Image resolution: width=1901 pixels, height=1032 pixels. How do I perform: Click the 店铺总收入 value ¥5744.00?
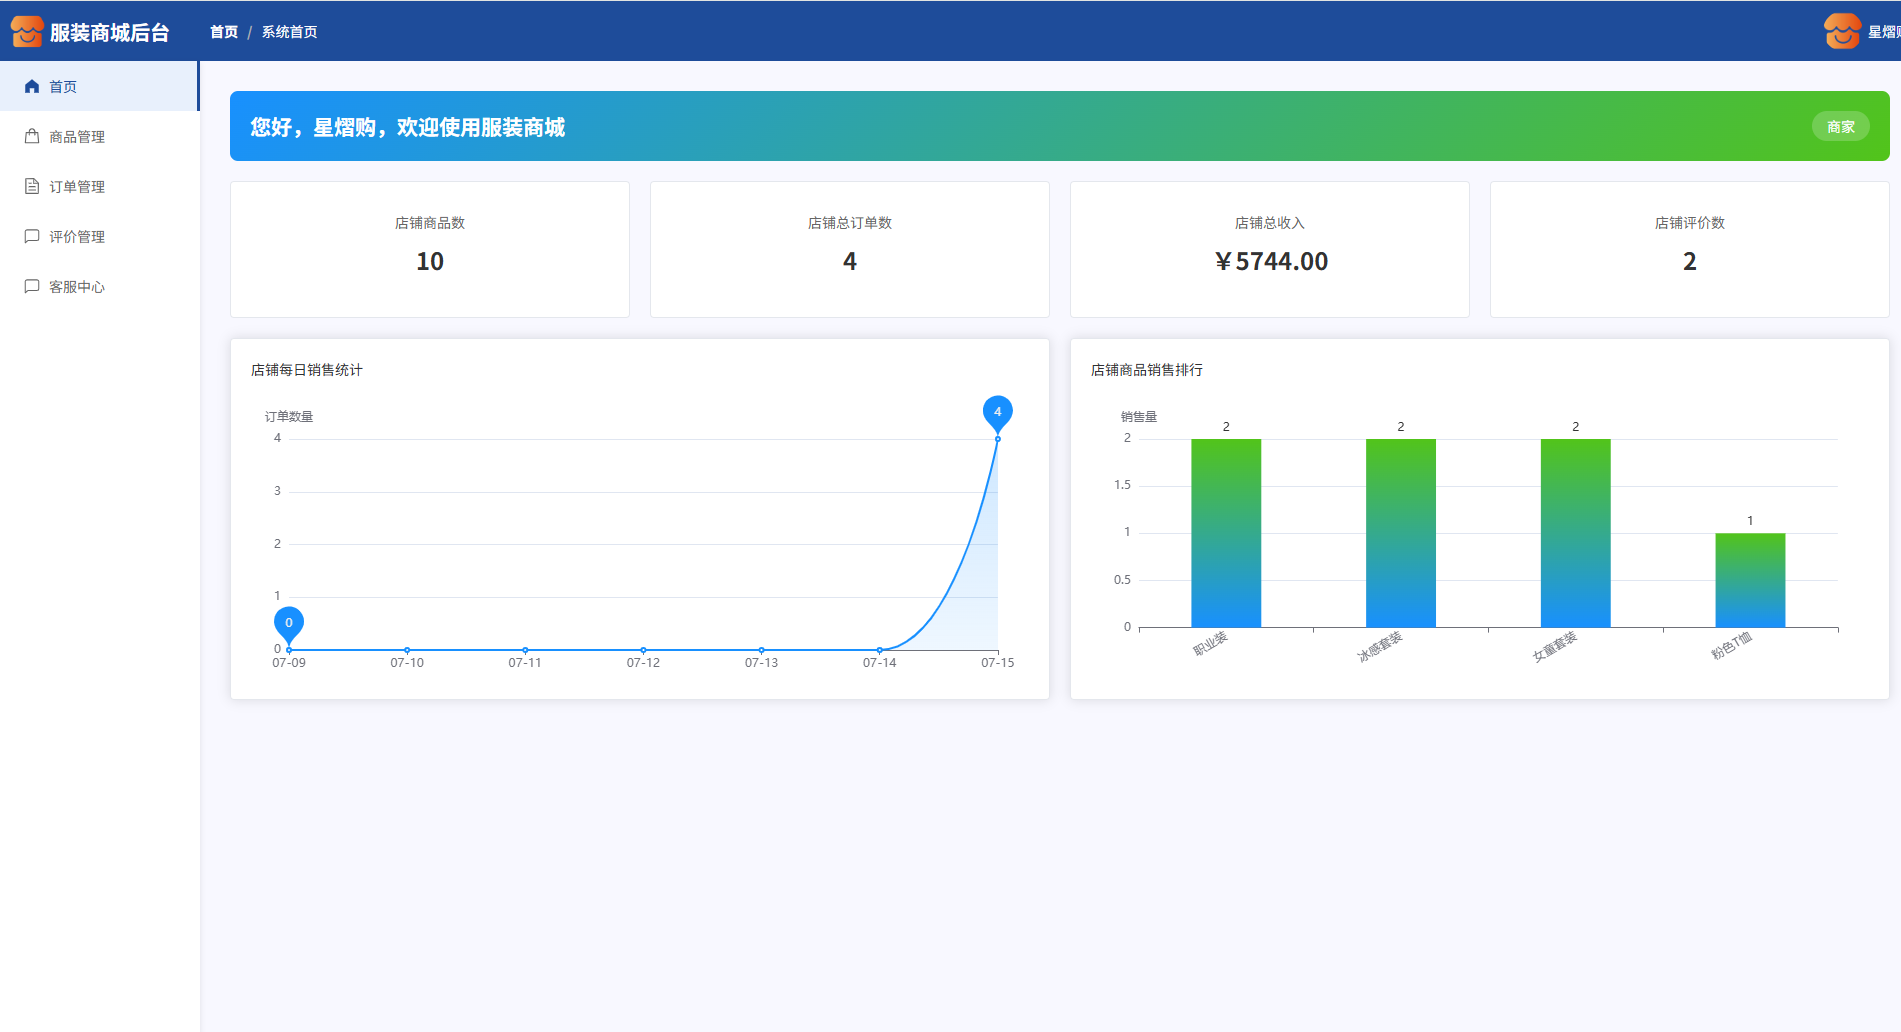coord(1270,262)
